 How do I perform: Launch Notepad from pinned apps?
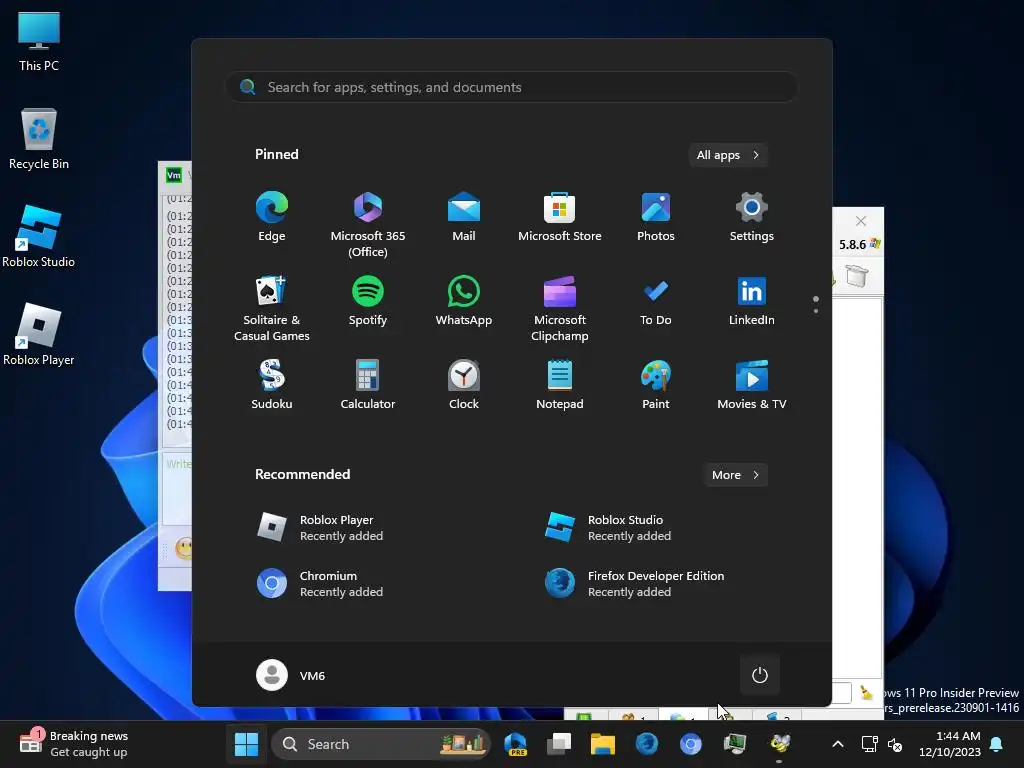[560, 385]
